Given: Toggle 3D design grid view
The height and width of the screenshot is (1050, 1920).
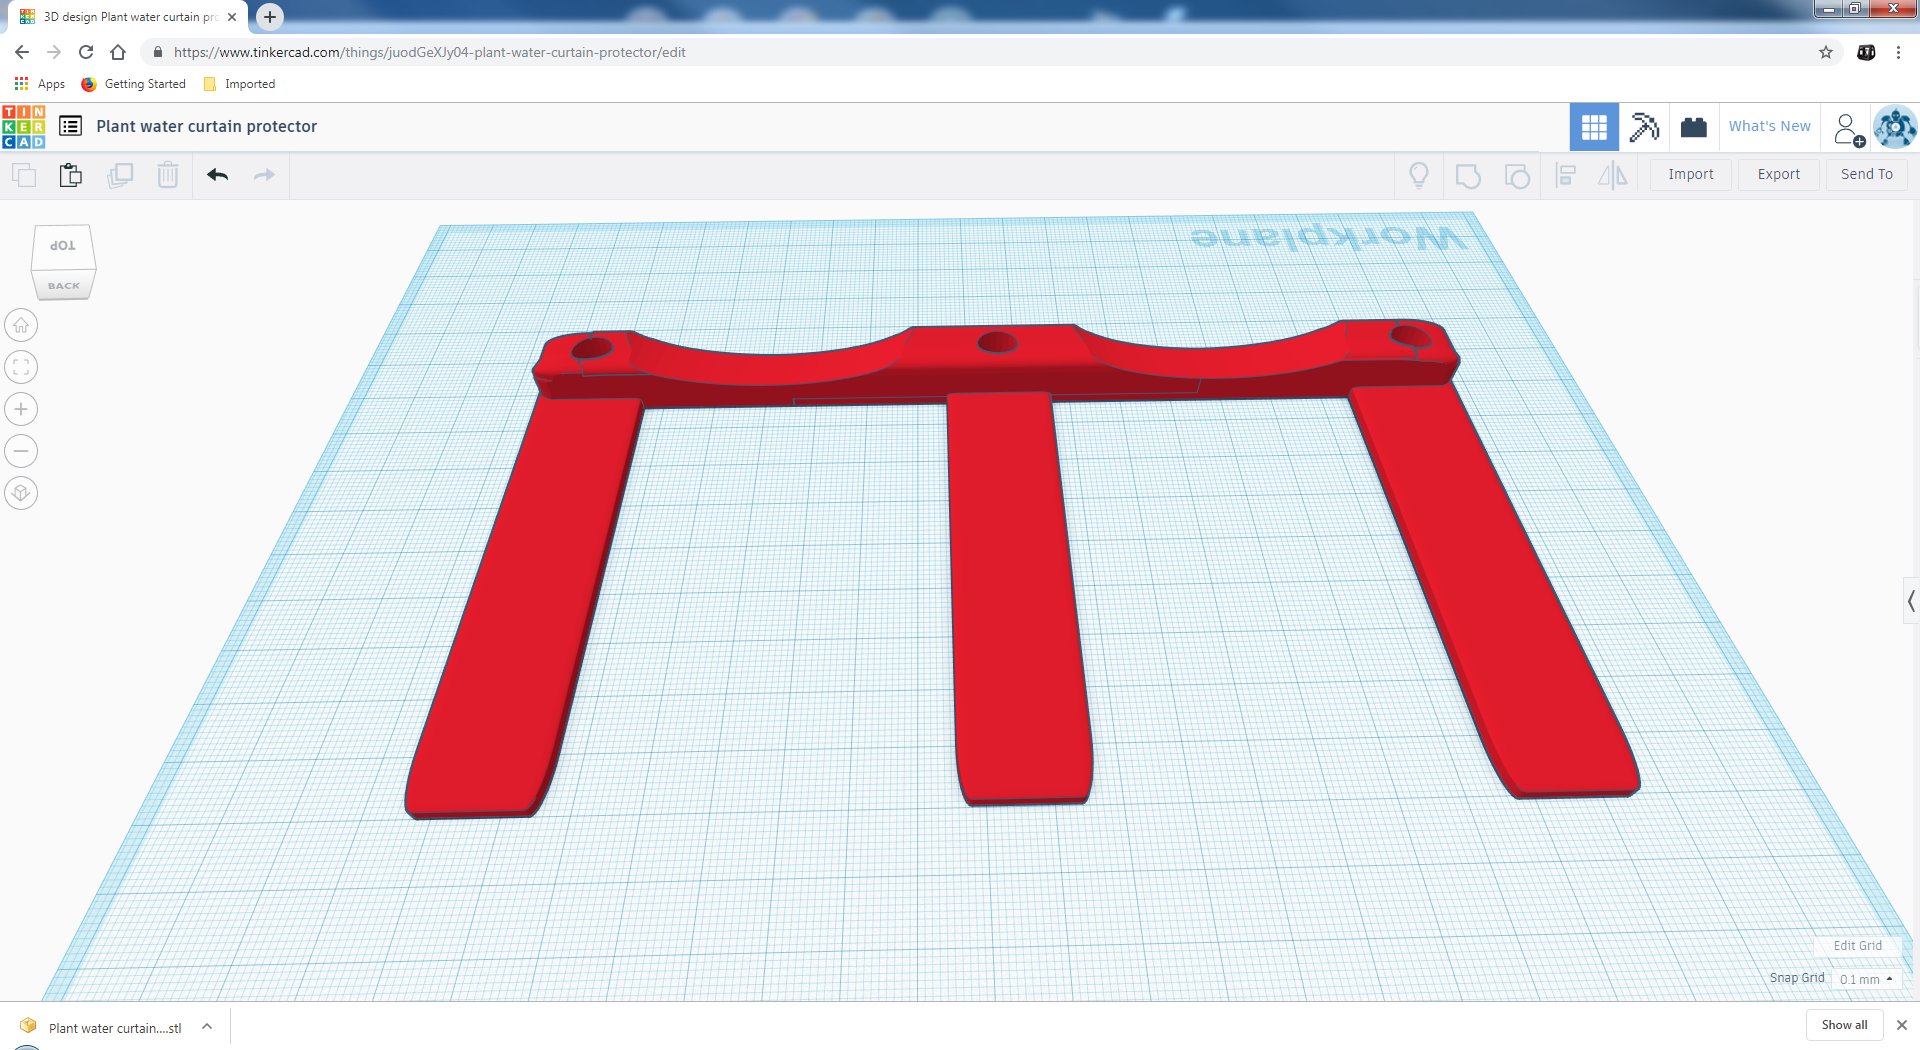Looking at the screenshot, I should 1594,127.
